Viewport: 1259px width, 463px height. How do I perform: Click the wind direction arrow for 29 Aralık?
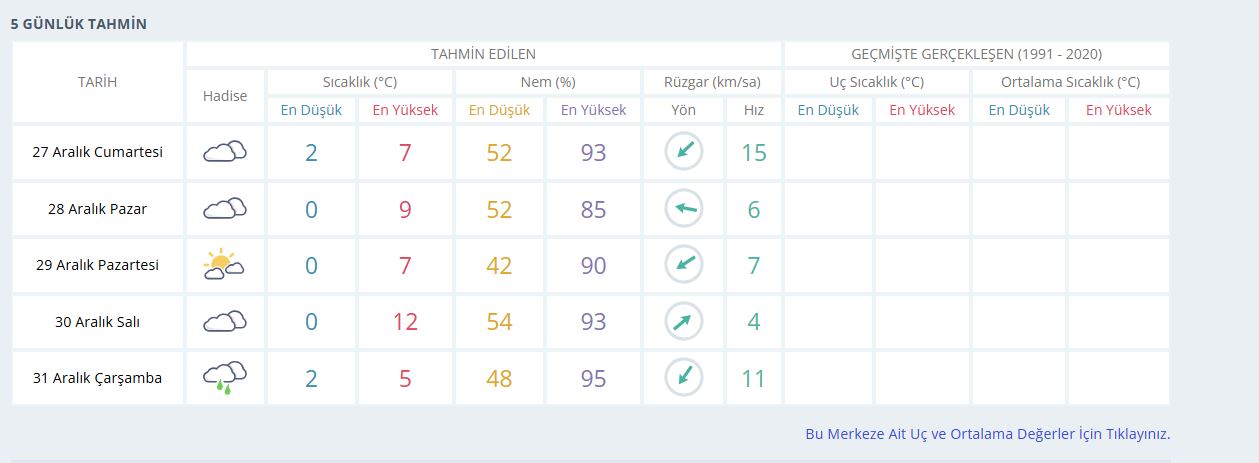pos(684,265)
